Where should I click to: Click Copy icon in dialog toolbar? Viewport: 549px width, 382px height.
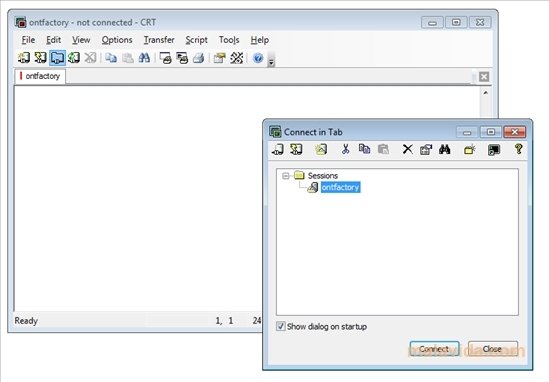pyautogui.click(x=364, y=150)
